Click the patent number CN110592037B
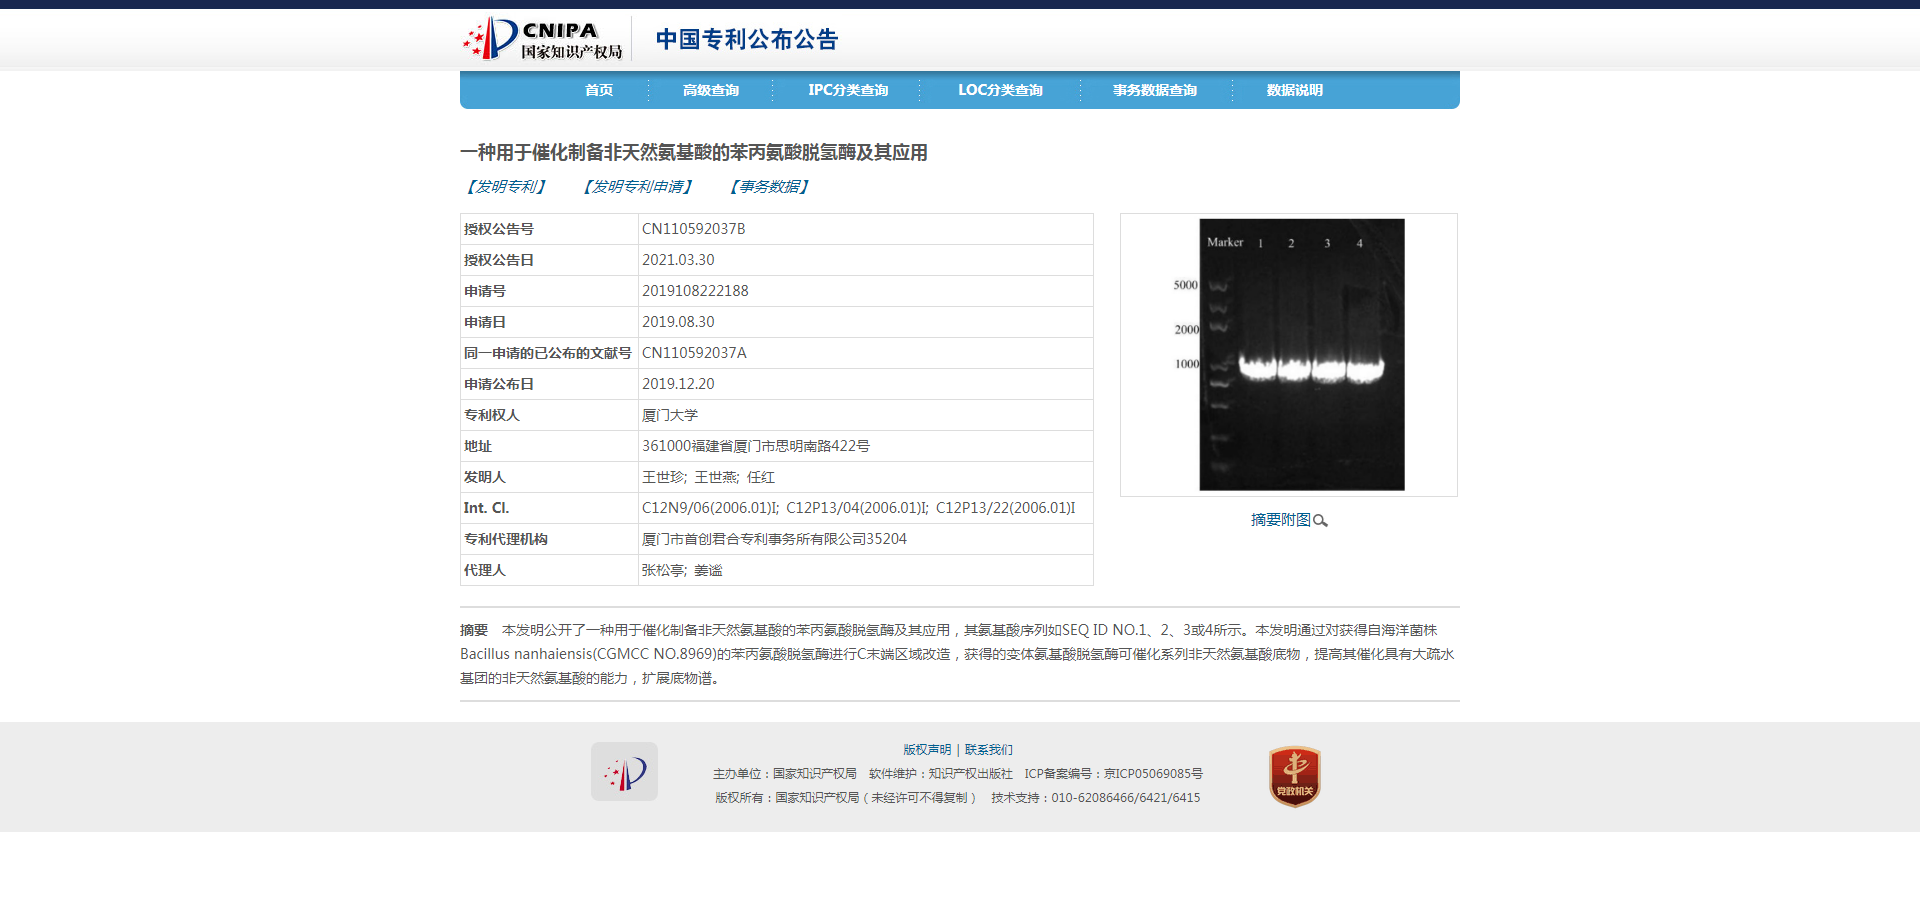 (x=693, y=229)
